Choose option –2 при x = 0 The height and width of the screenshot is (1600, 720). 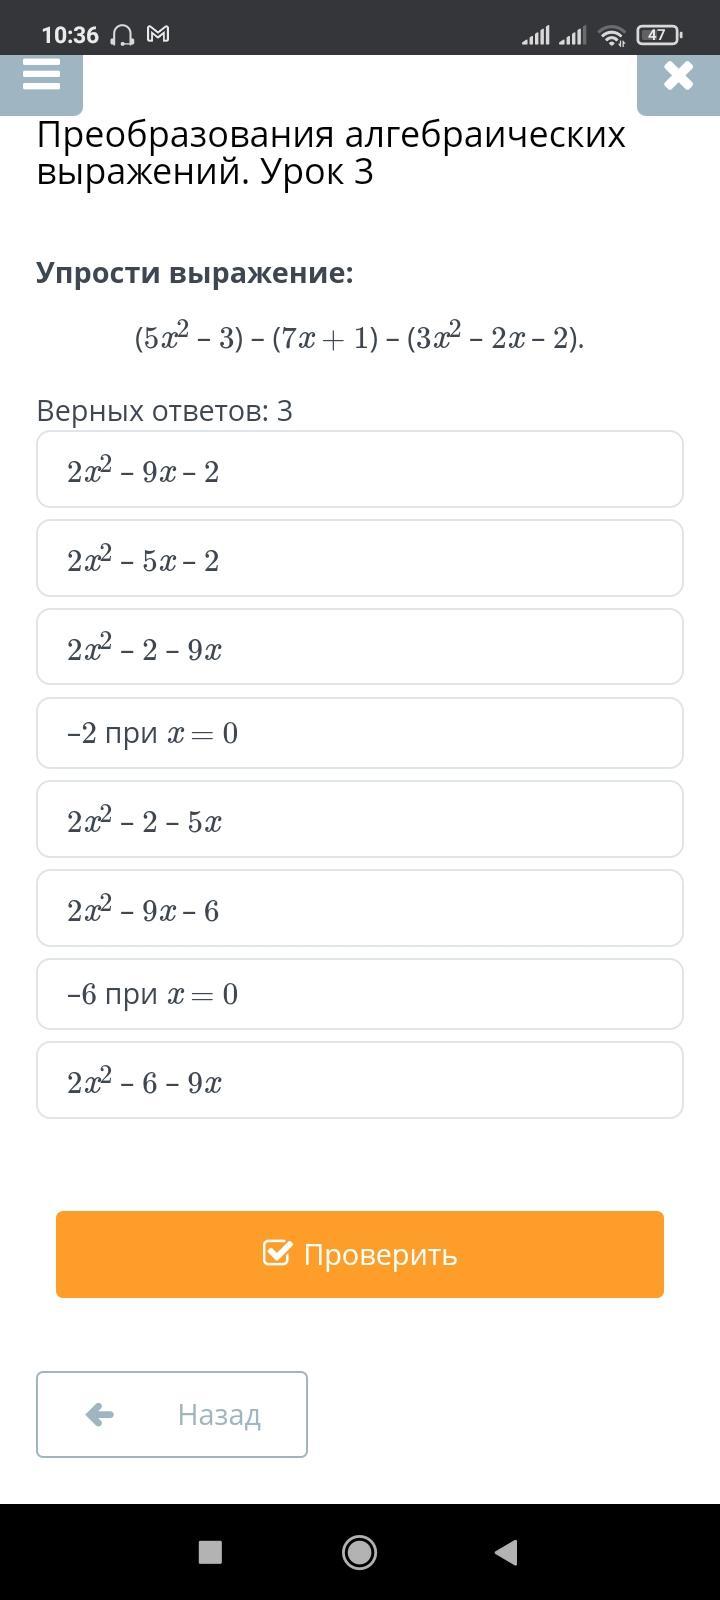360,733
